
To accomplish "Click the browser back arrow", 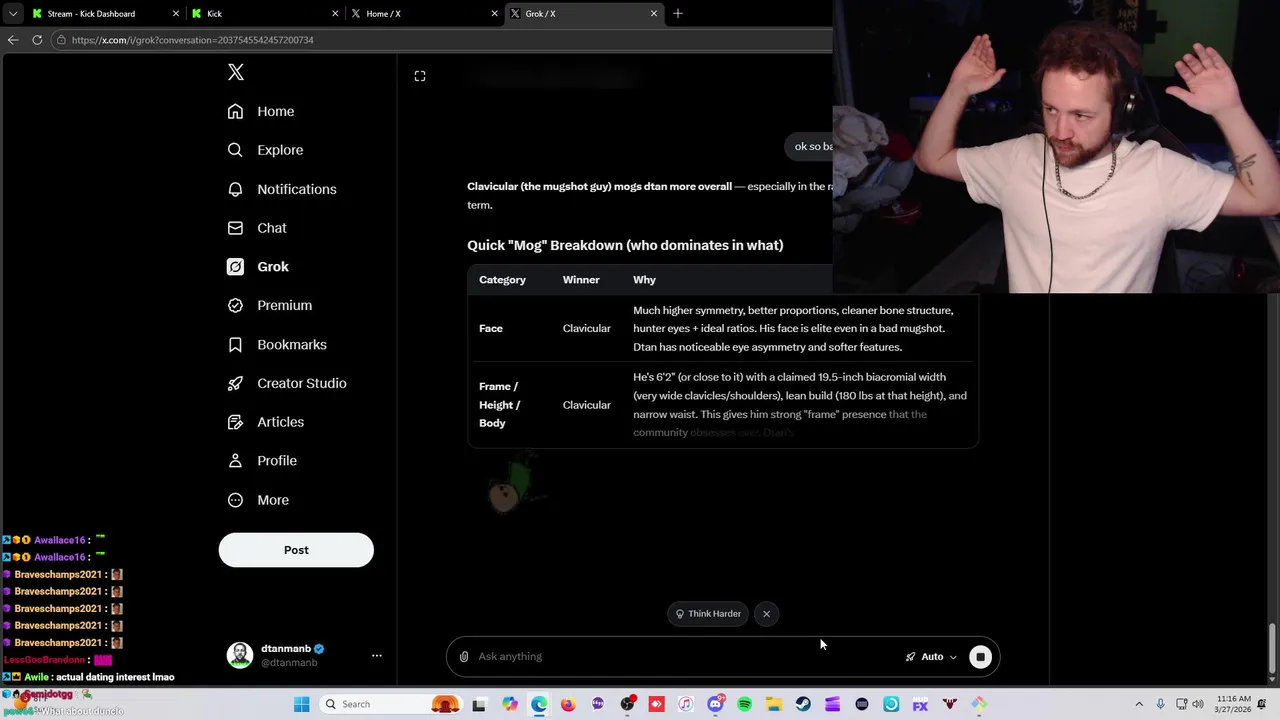I will [x=13, y=40].
